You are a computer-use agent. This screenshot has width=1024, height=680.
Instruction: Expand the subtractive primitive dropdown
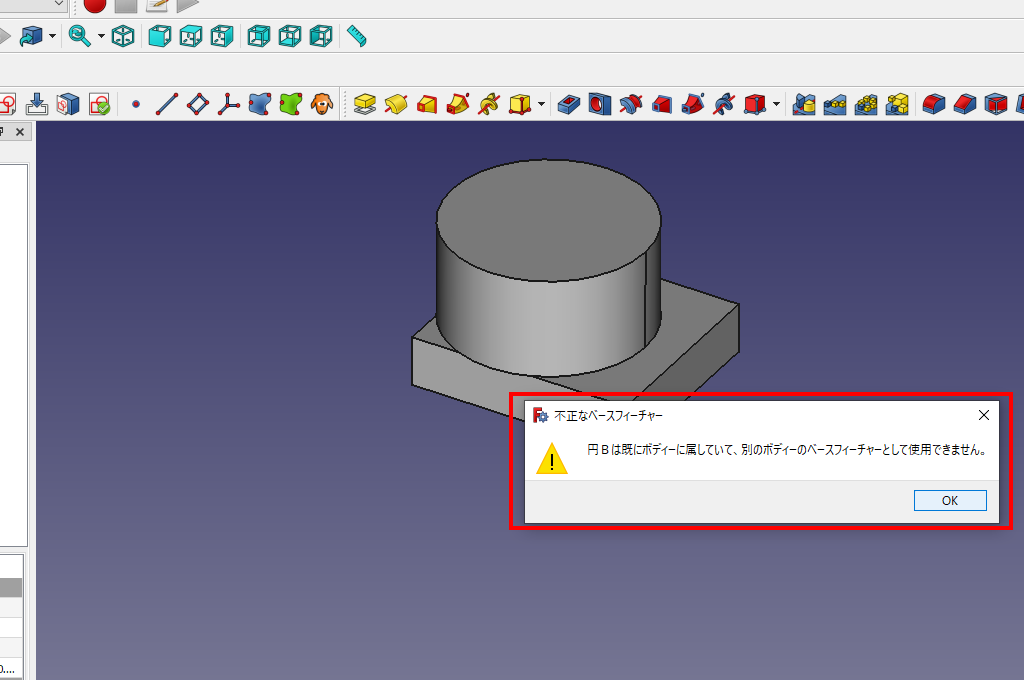click(776, 104)
